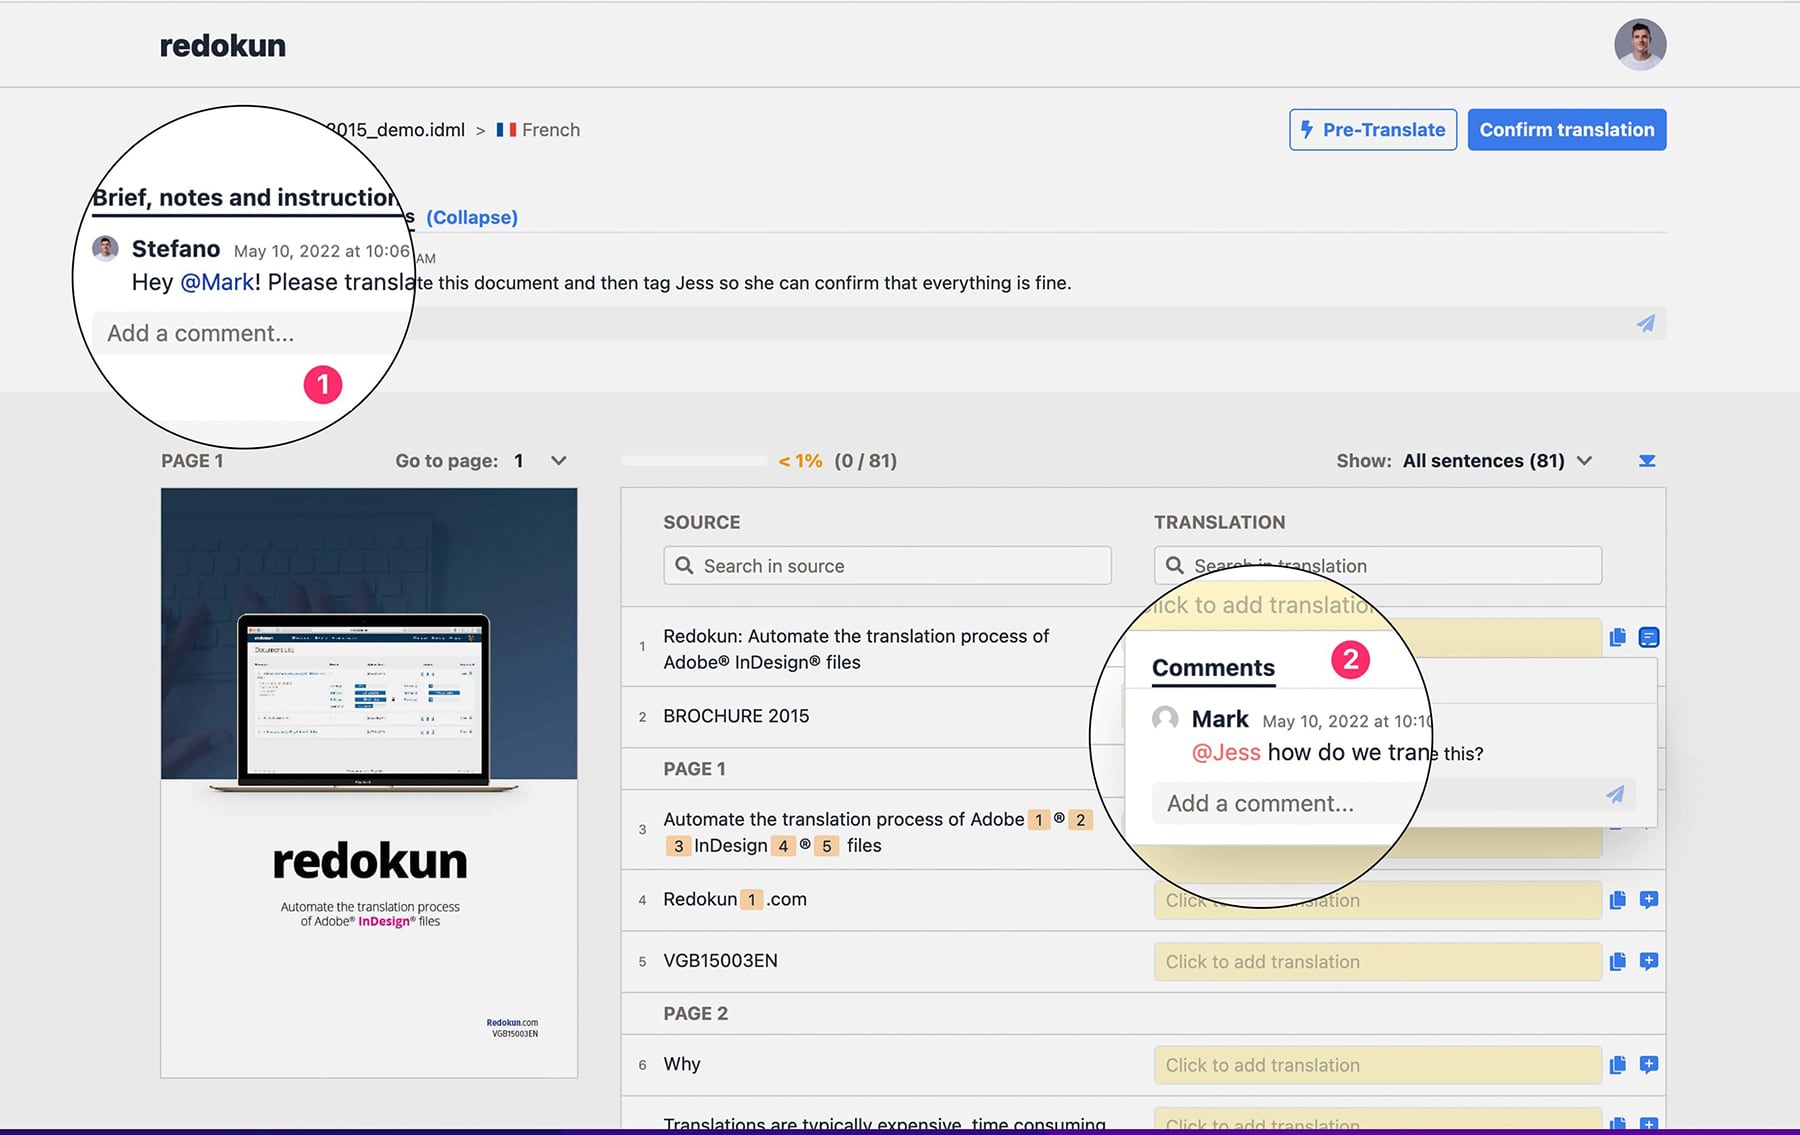Click Stefano's avatar in the notes section
This screenshot has height=1135, width=1800.
click(x=105, y=248)
